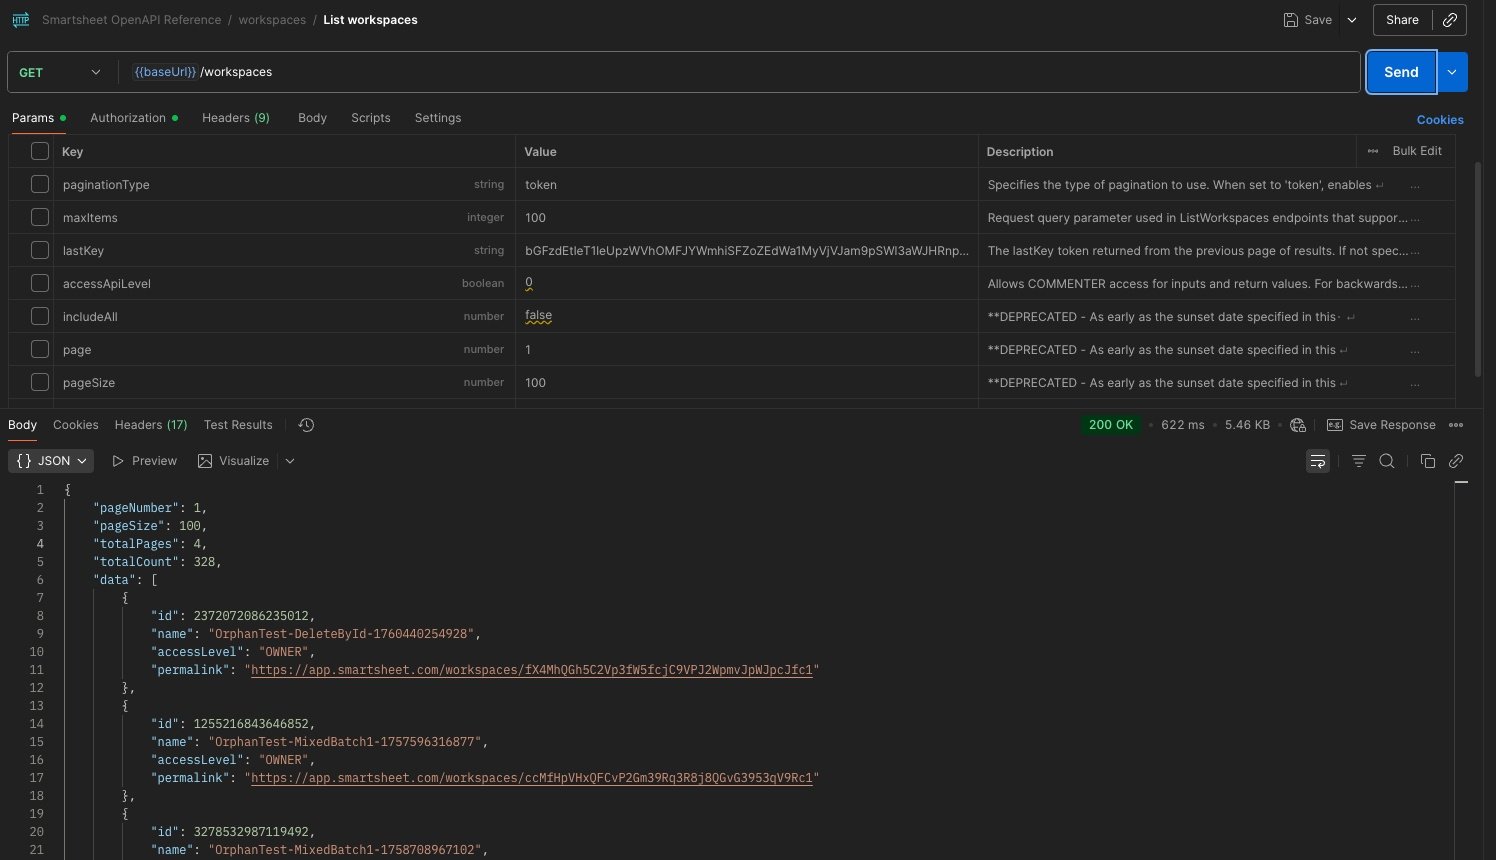Viewport: 1496px width, 860px height.
Task: Open the request Headers (9) tab
Action: point(236,118)
